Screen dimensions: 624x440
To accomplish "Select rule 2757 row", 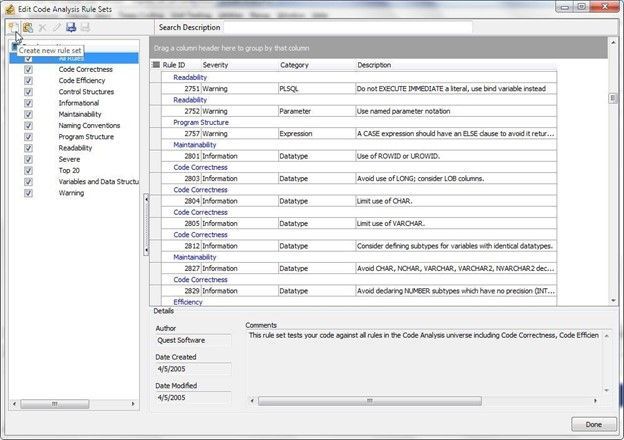I will (x=359, y=134).
